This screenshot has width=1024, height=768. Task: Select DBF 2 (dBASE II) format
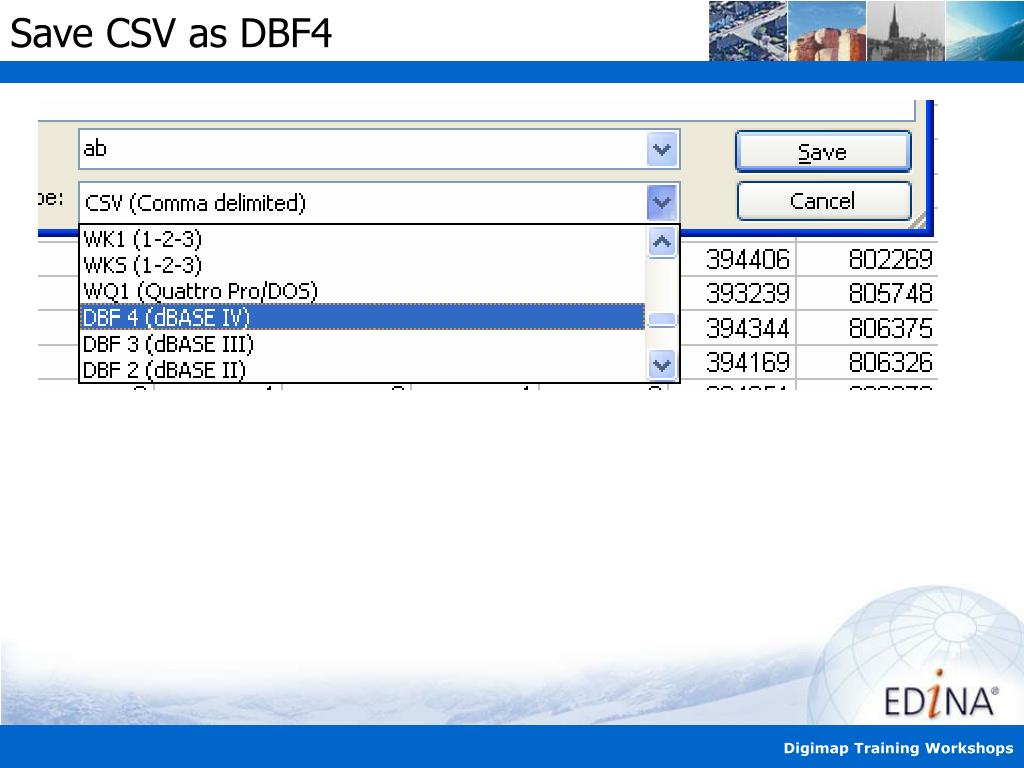(x=362, y=369)
